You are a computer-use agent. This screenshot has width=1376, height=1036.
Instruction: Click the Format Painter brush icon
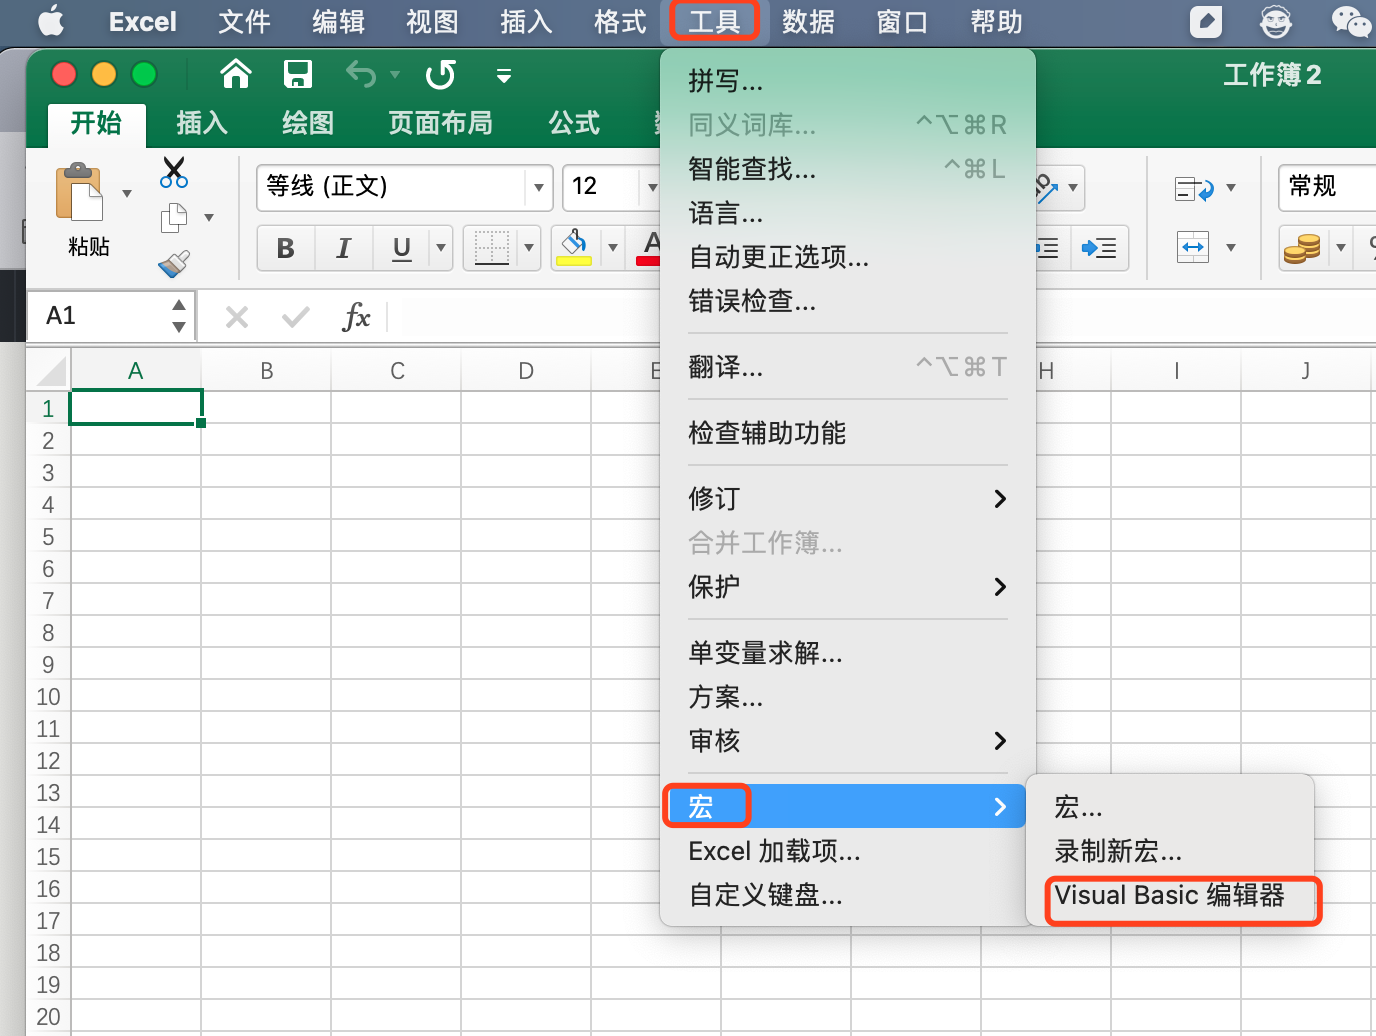(x=174, y=263)
